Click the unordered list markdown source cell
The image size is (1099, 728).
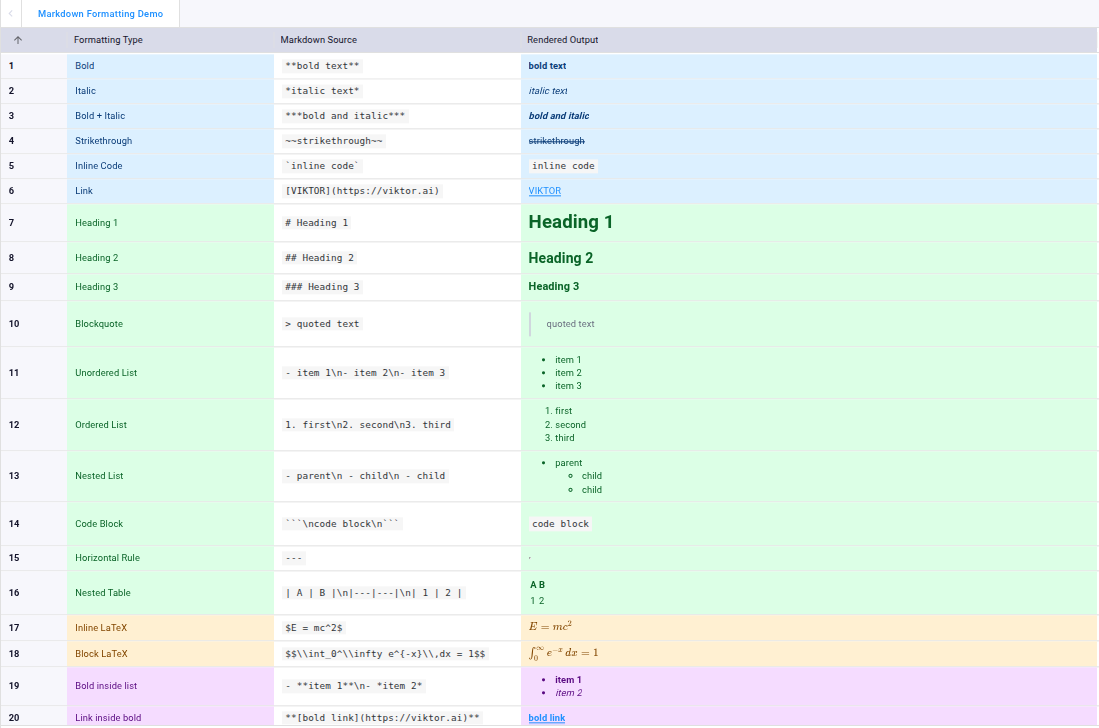click(x=397, y=373)
